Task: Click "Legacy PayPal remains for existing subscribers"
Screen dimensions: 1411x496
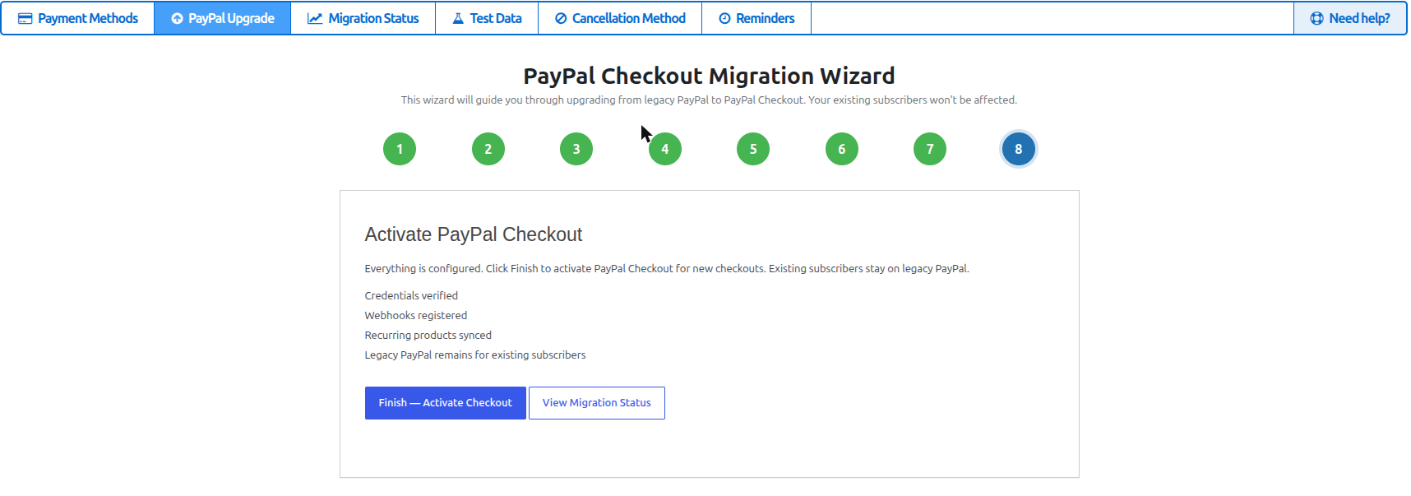Action: tap(475, 355)
